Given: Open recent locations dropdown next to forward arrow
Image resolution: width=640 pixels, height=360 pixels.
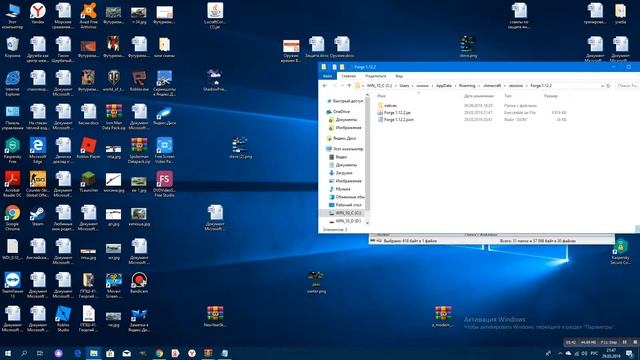Looking at the screenshot, I should (x=342, y=86).
